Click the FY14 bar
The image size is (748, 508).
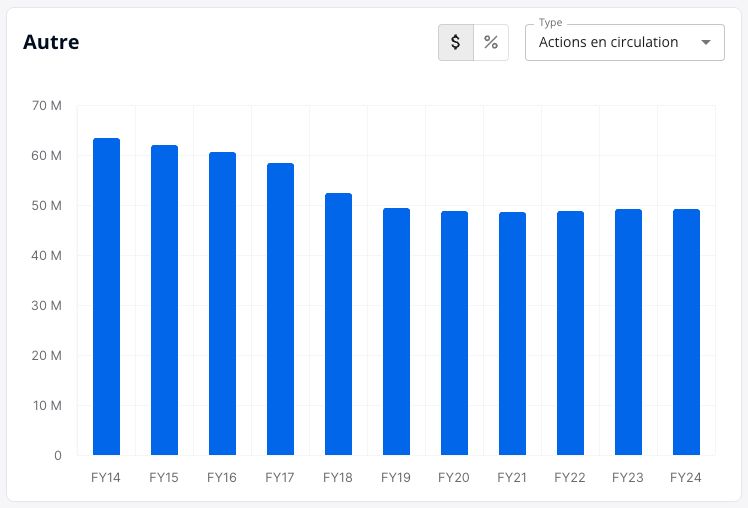pyautogui.click(x=106, y=296)
